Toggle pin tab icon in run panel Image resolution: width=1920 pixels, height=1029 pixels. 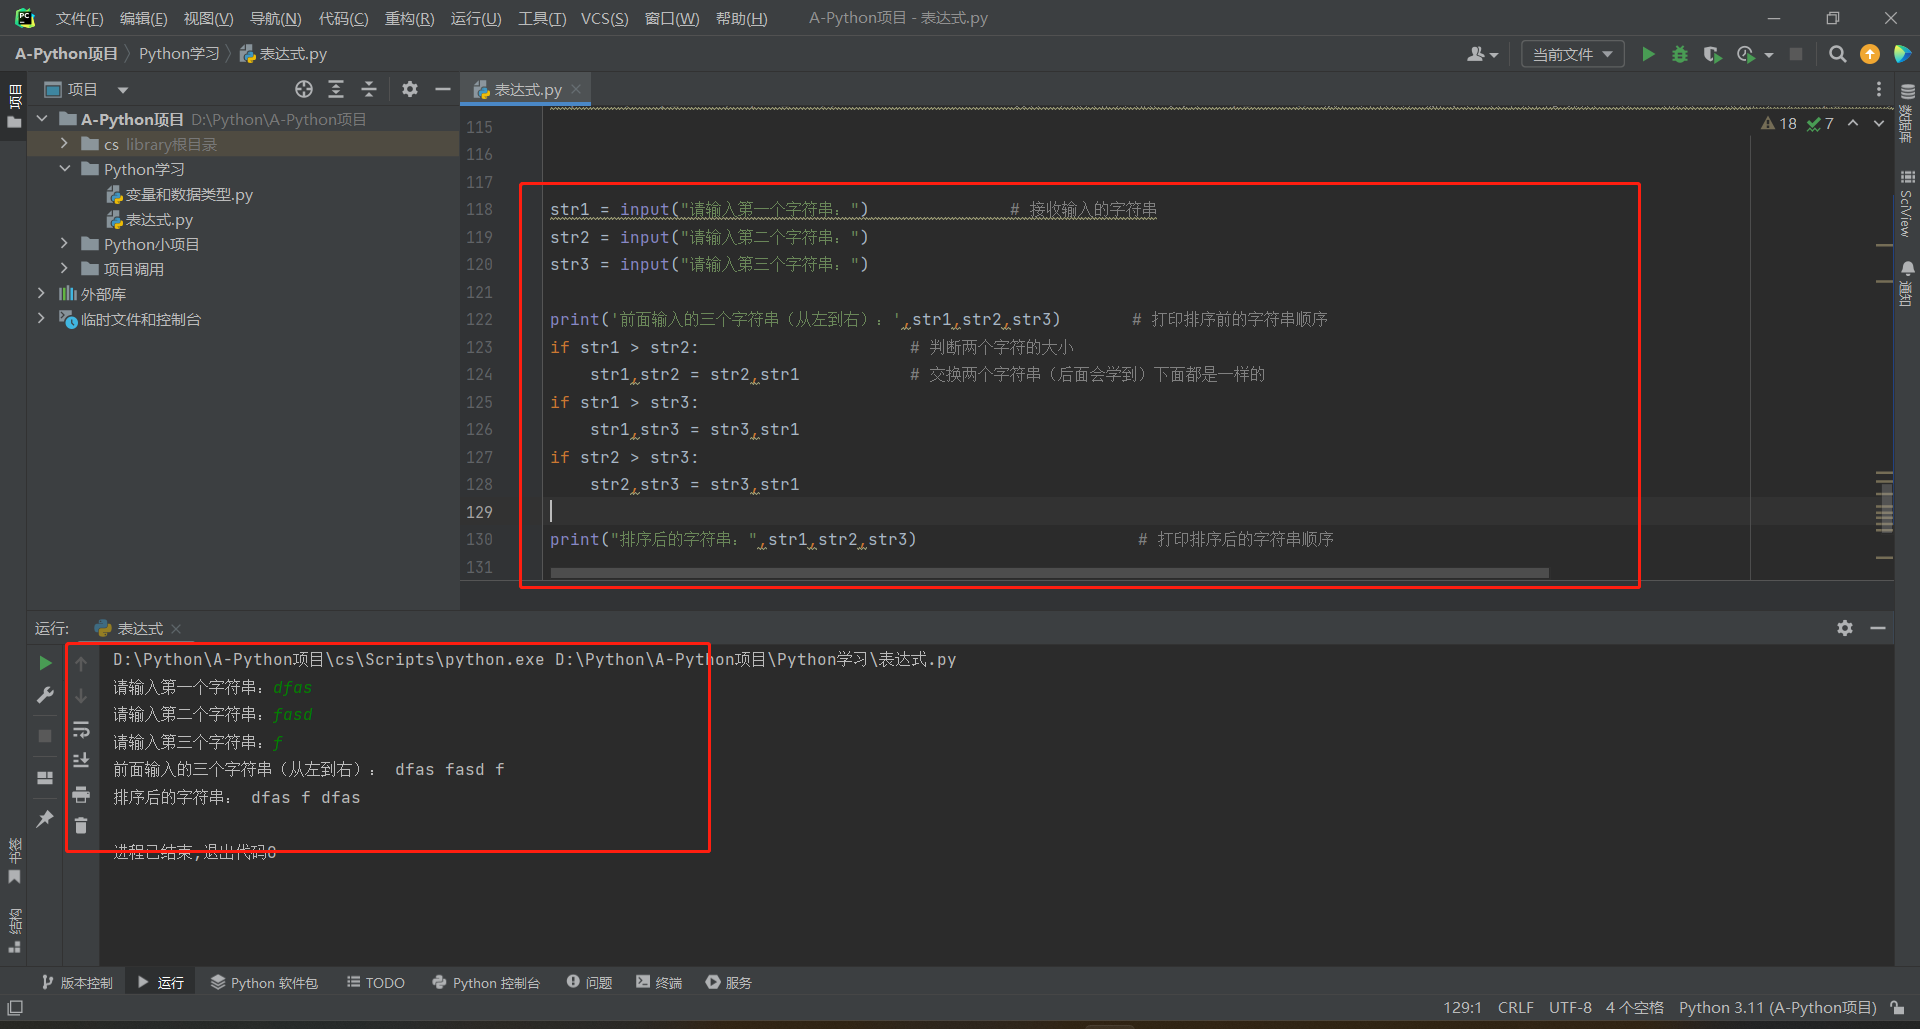pos(45,819)
